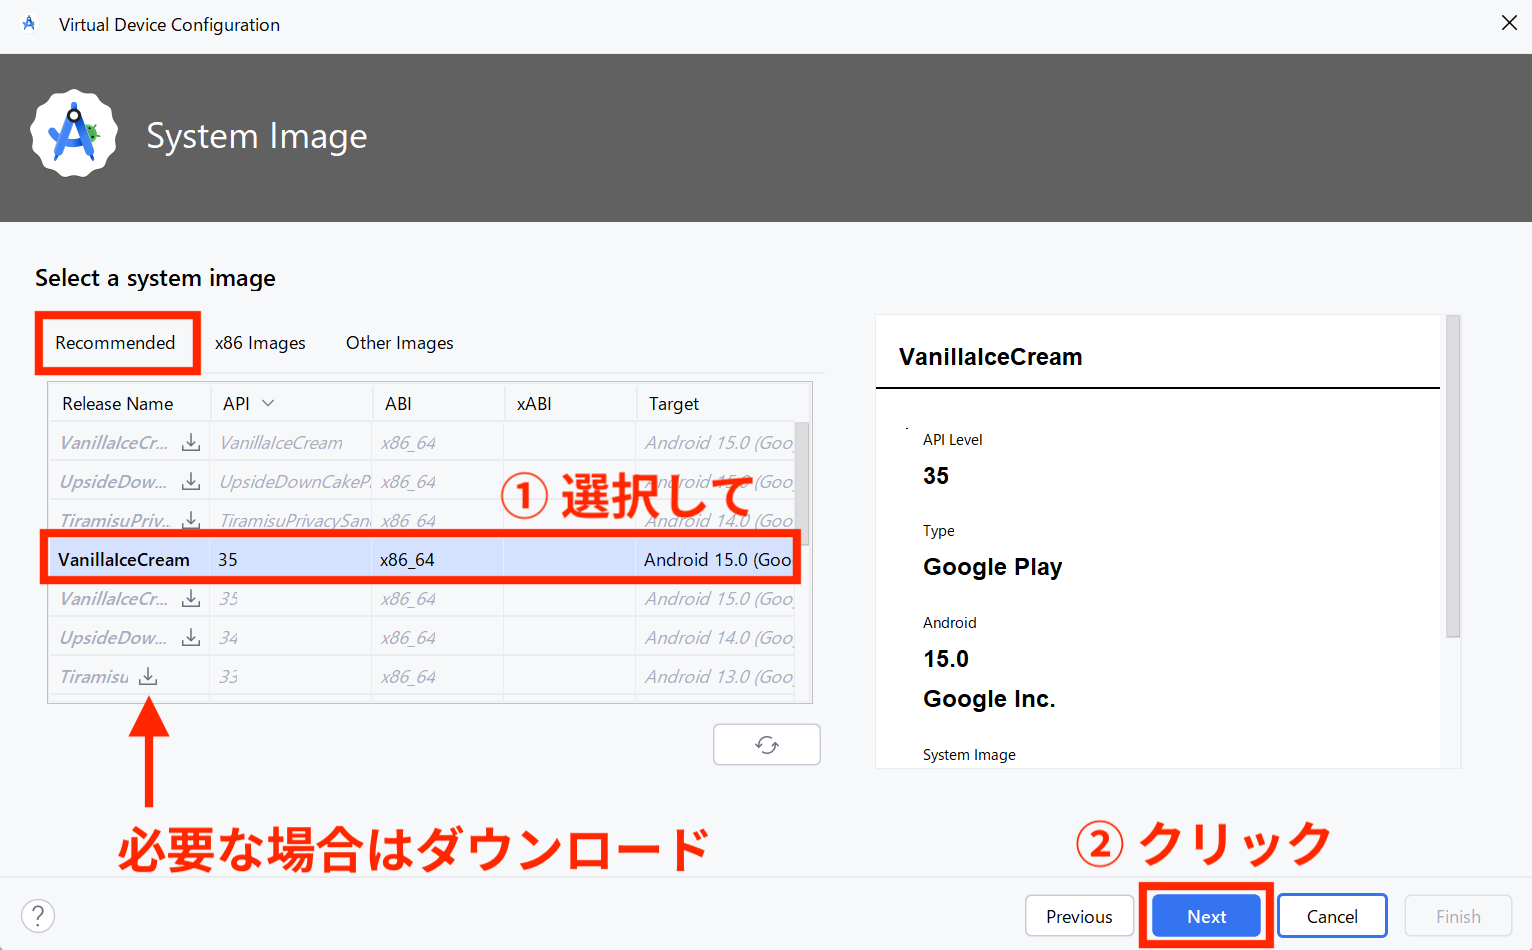Click 'Android 15.0 (Goo' in the top table row
Viewport: 1532px width, 950px height.
[719, 443]
